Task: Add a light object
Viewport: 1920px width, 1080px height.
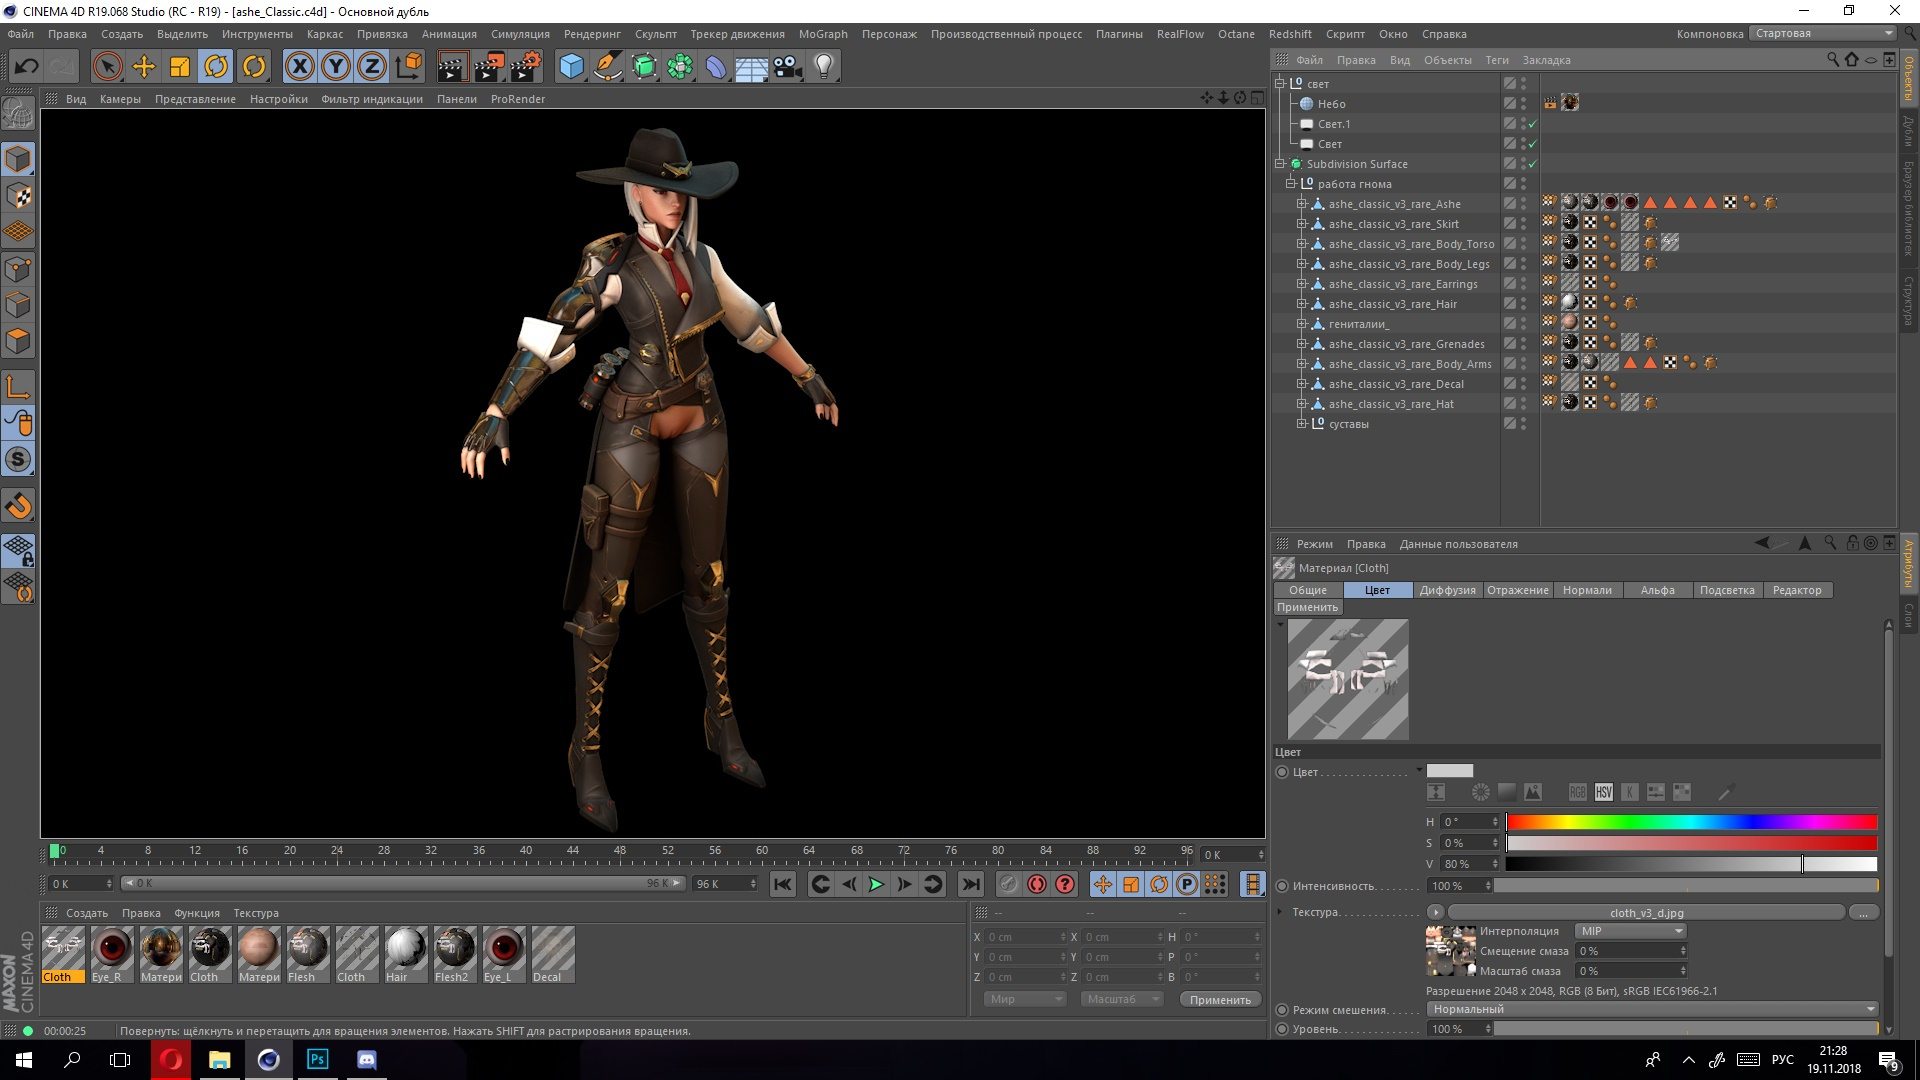Action: [823, 67]
